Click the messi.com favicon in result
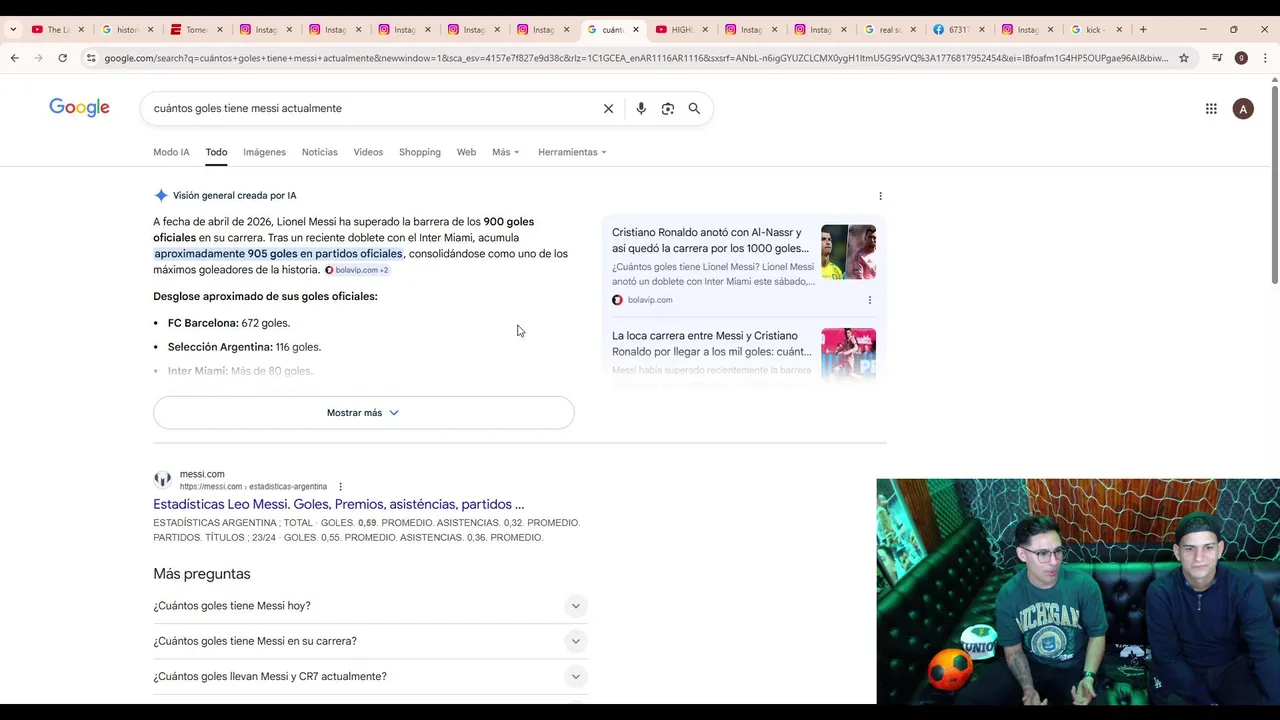Image resolution: width=1280 pixels, height=720 pixels. [x=162, y=480]
